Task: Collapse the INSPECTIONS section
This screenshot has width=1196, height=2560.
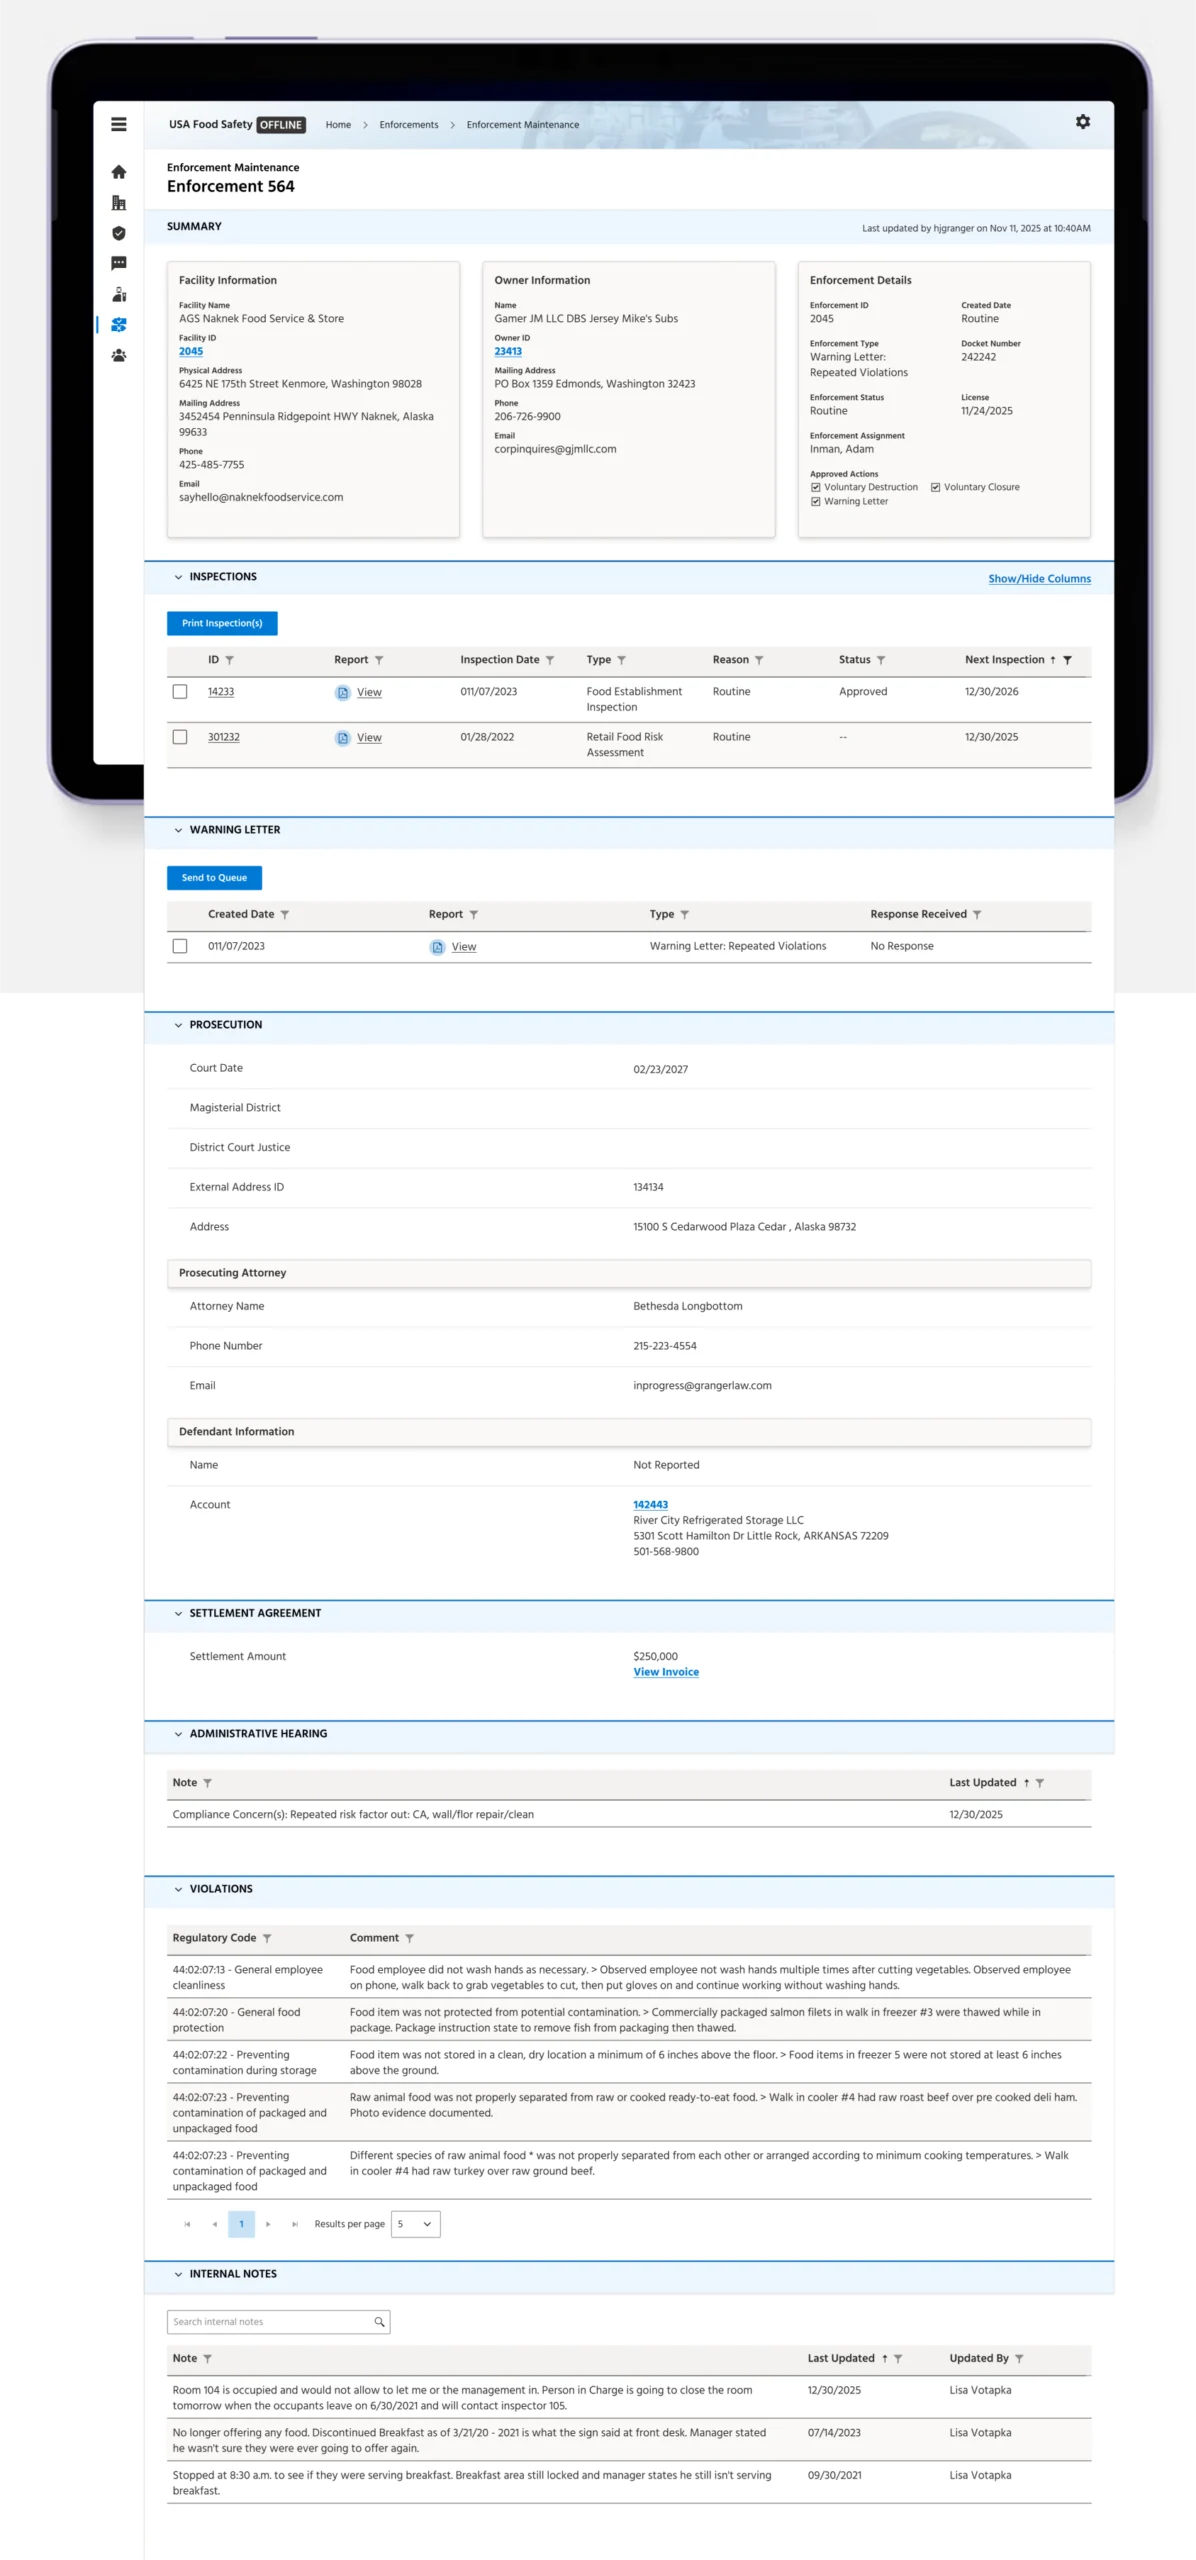Action: coord(178,577)
